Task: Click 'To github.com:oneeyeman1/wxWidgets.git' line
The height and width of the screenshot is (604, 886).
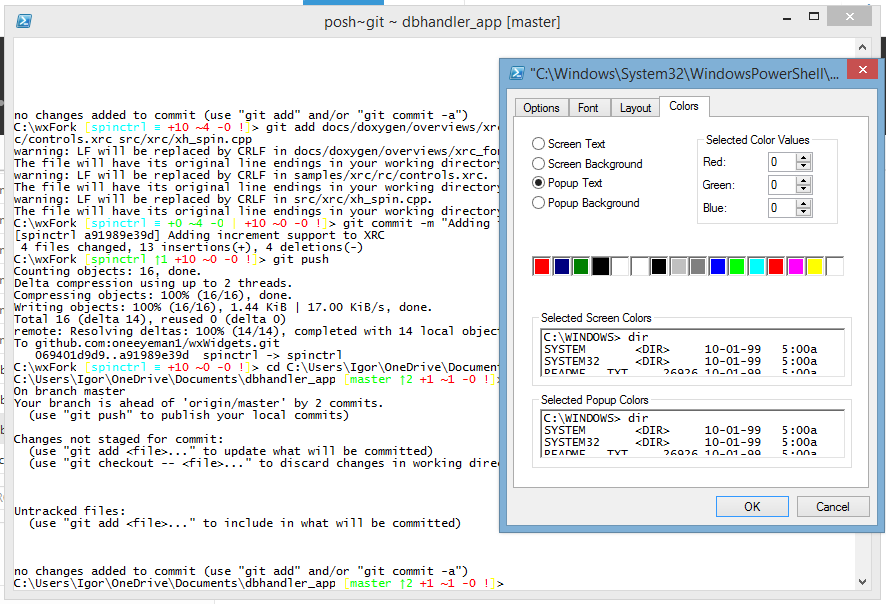Action: pos(146,343)
